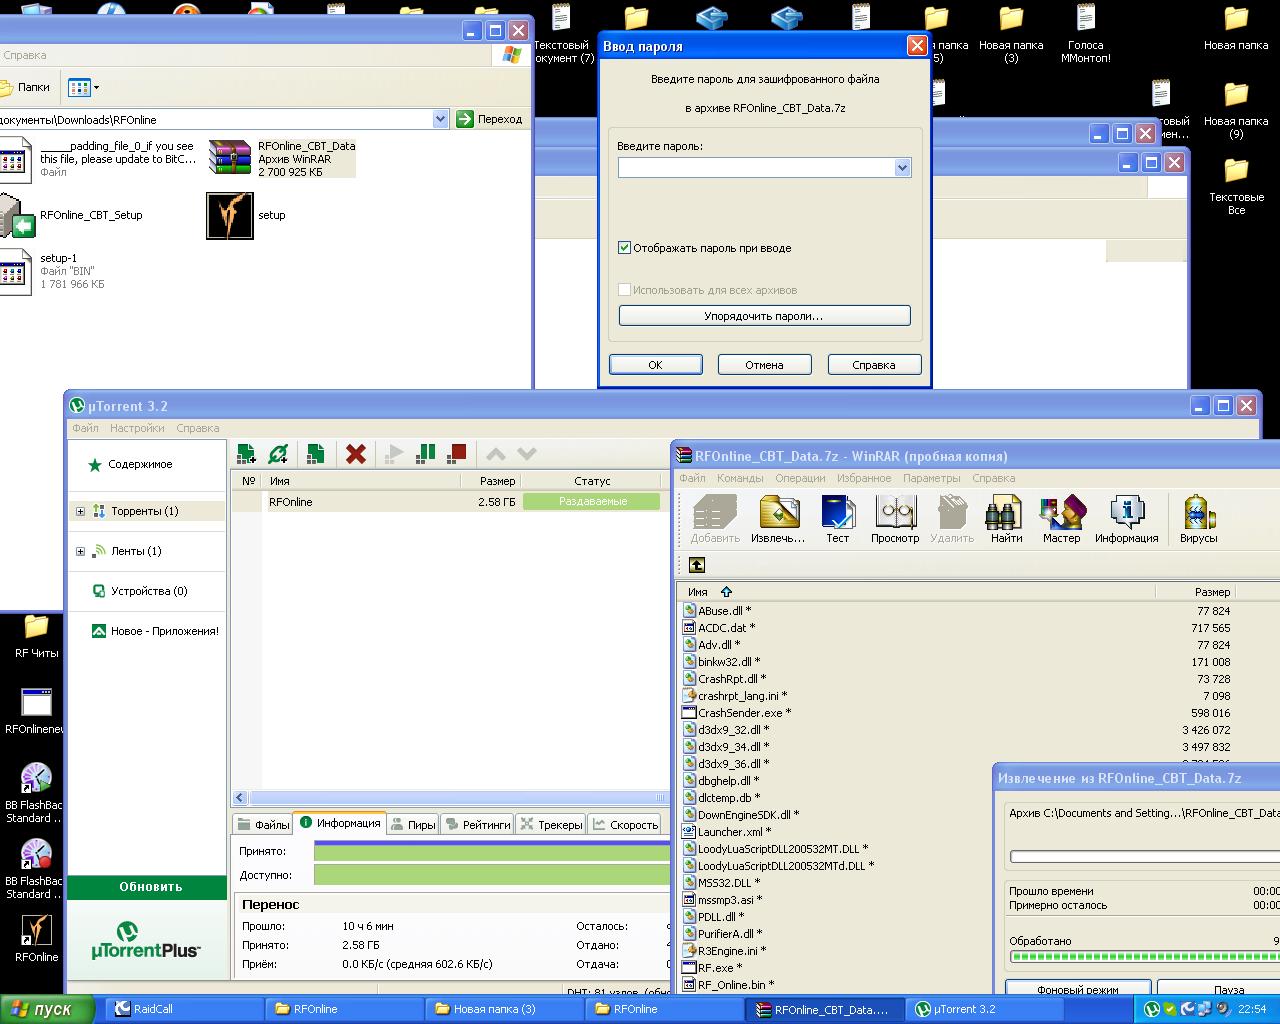Click the green Обновить button in µTorrent

pyautogui.click(x=147, y=887)
